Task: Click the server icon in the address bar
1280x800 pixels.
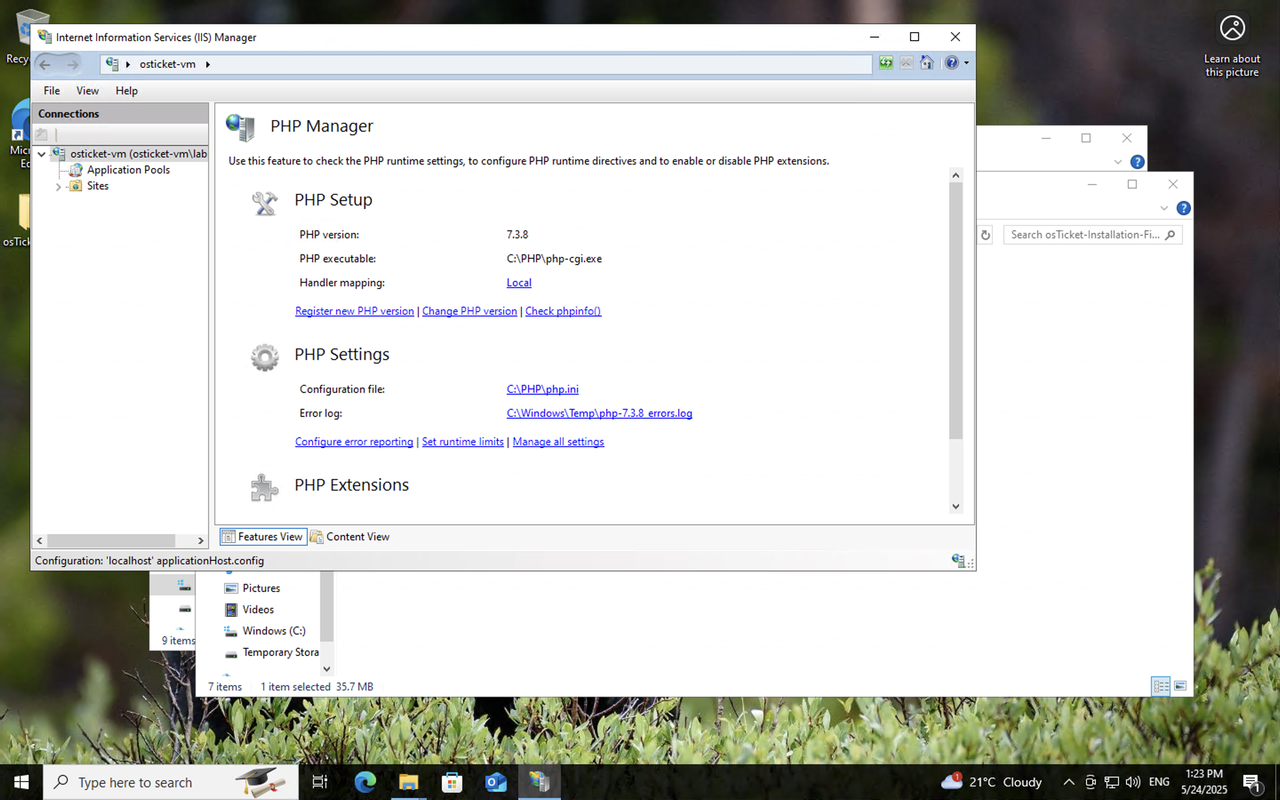Action: point(112,64)
